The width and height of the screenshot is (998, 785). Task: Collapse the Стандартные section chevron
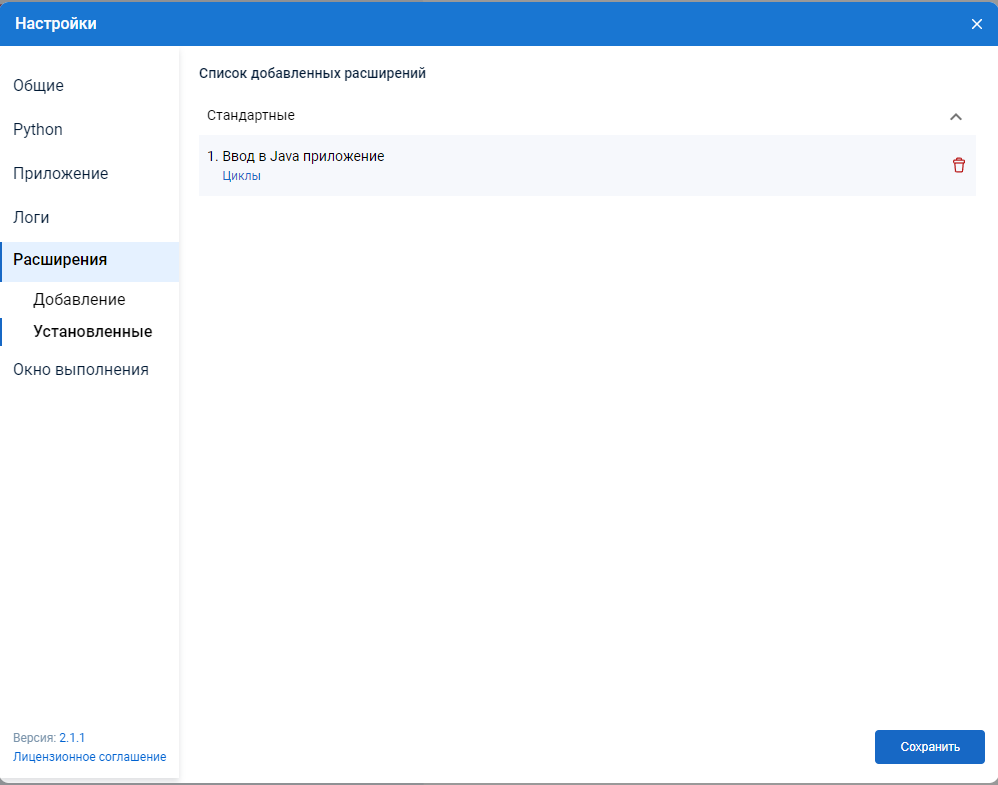(955, 116)
